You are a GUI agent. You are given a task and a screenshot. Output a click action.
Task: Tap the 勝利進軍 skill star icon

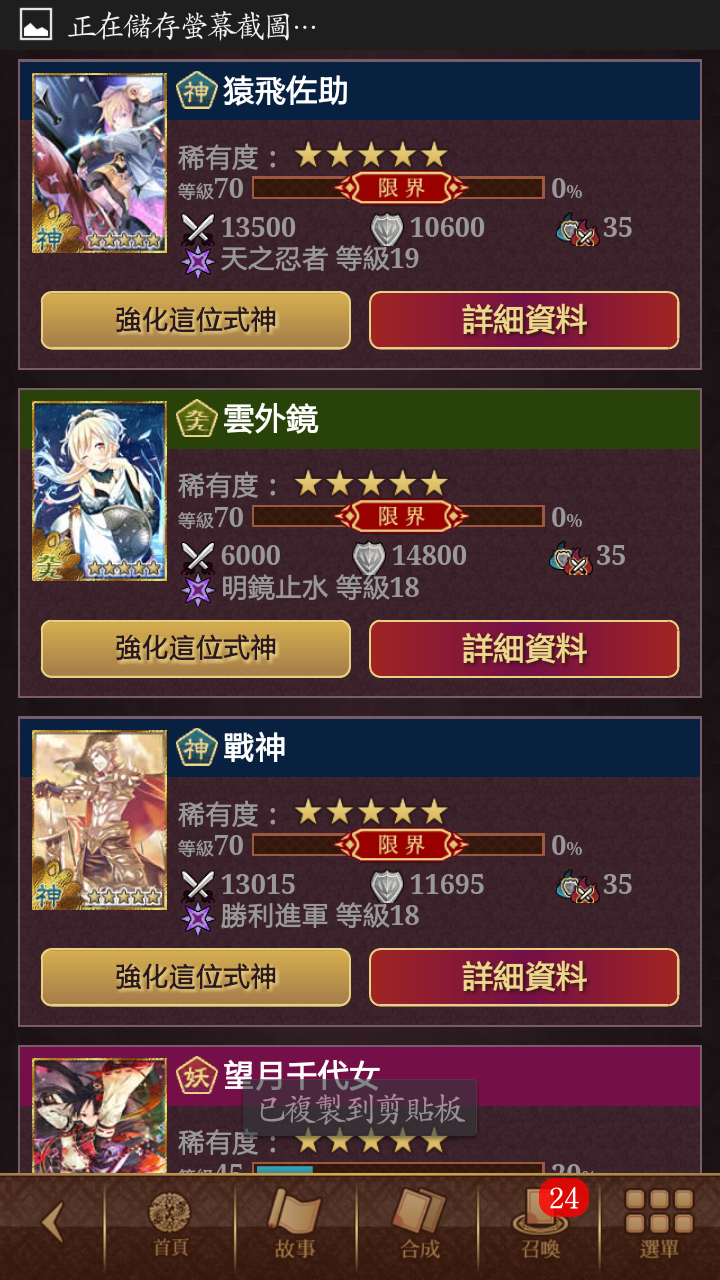[x=198, y=917]
